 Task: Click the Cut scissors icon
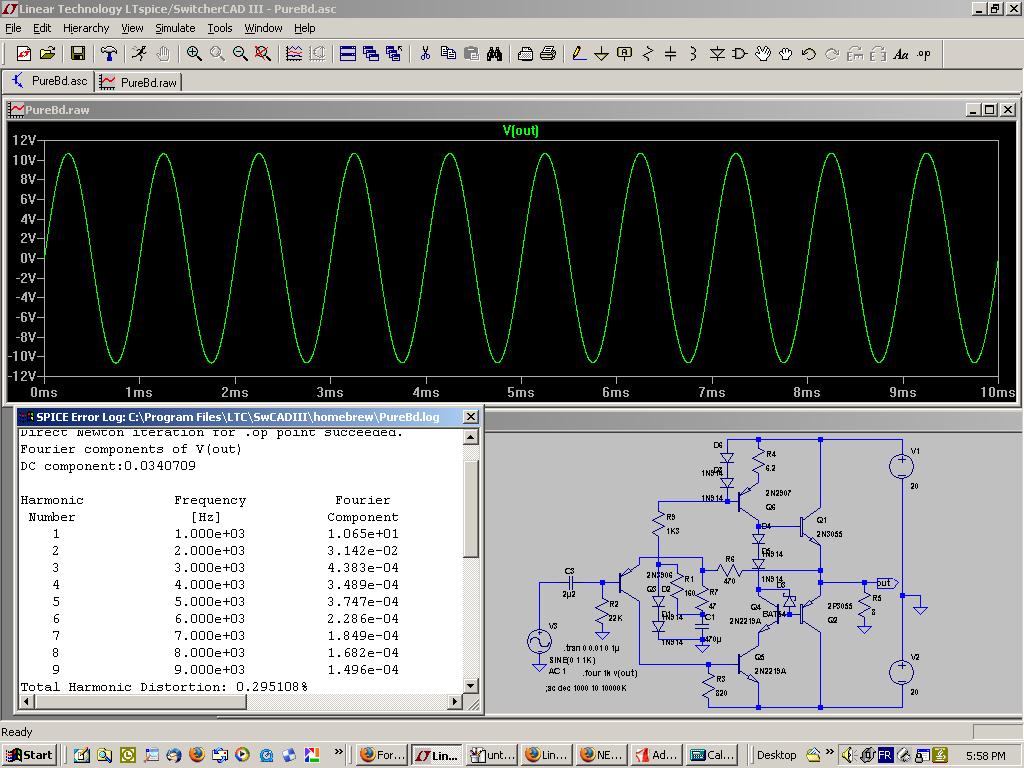(425, 54)
